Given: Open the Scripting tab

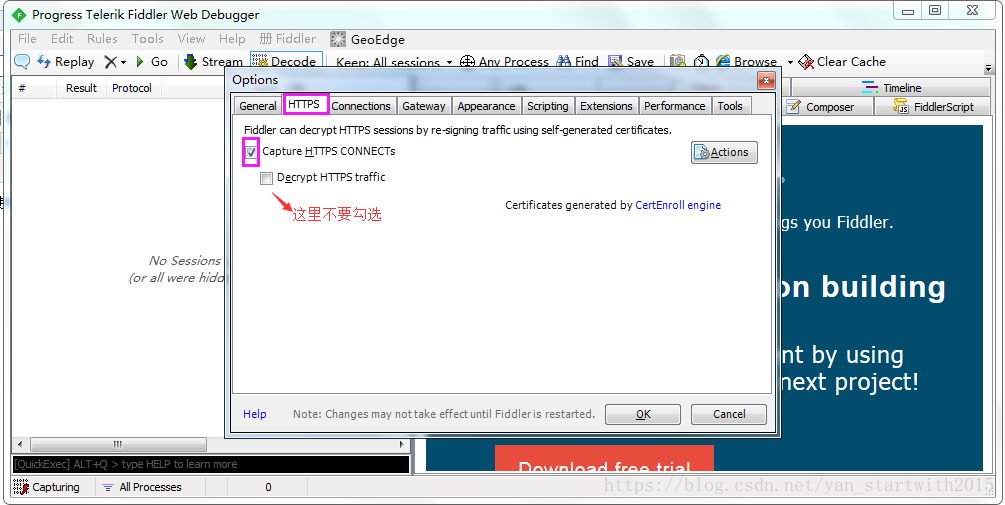Looking at the screenshot, I should point(547,106).
